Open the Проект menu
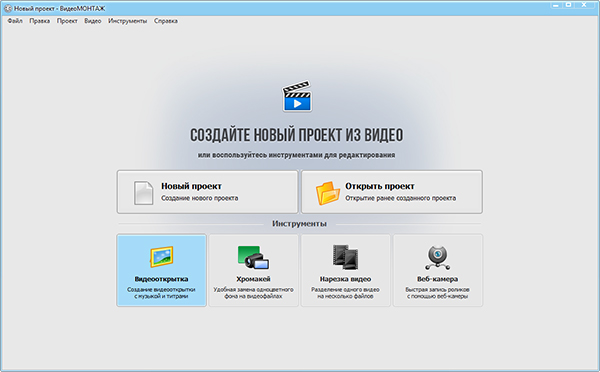This screenshot has height=372, width=600. tap(67, 21)
